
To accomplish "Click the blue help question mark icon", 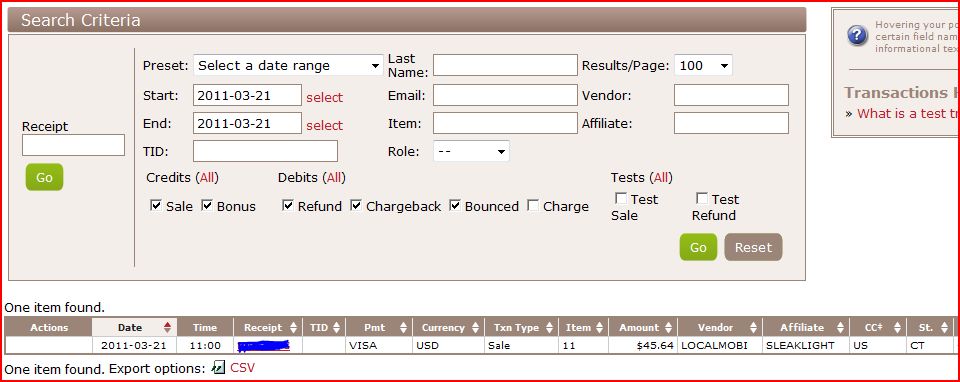I will (857, 35).
